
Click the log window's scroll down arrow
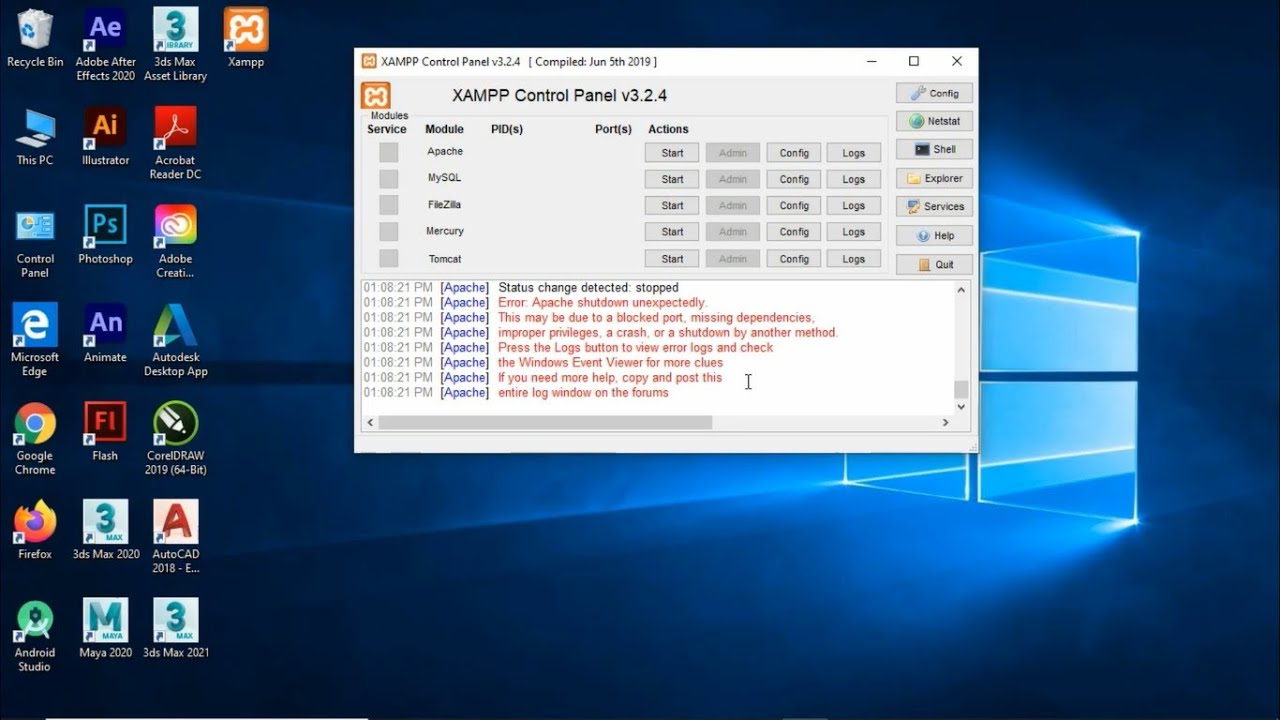pyautogui.click(x=961, y=406)
